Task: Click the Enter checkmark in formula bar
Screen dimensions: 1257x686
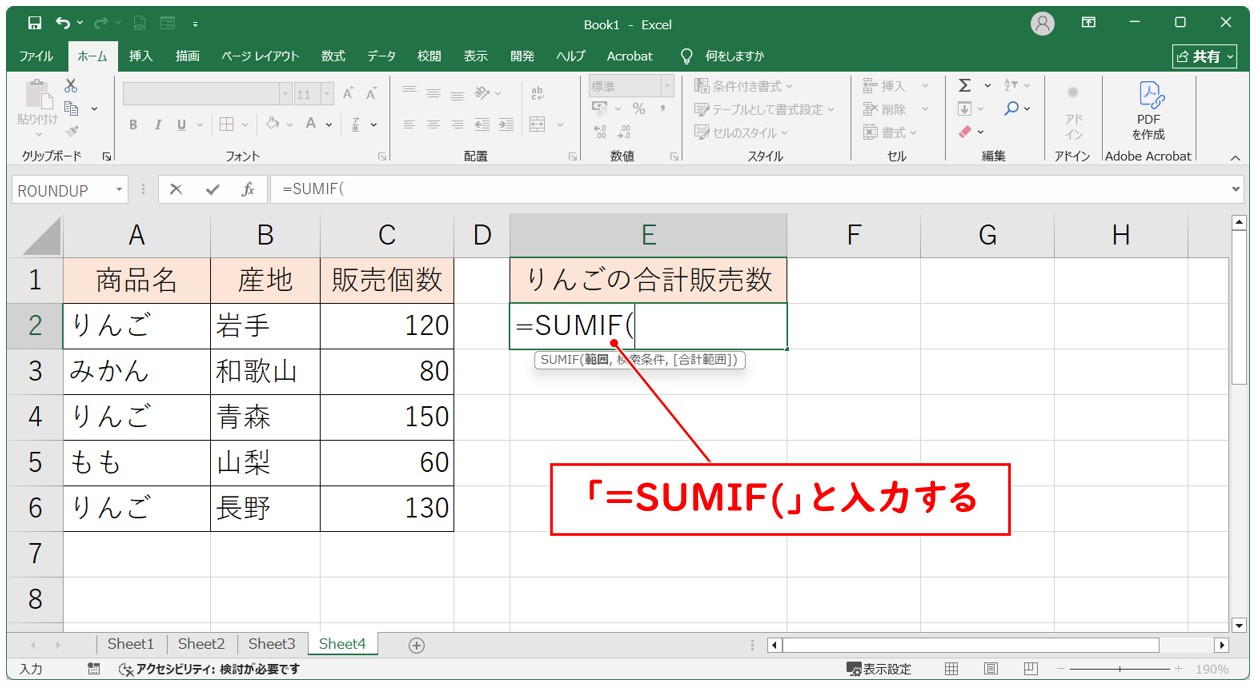Action: click(x=211, y=189)
